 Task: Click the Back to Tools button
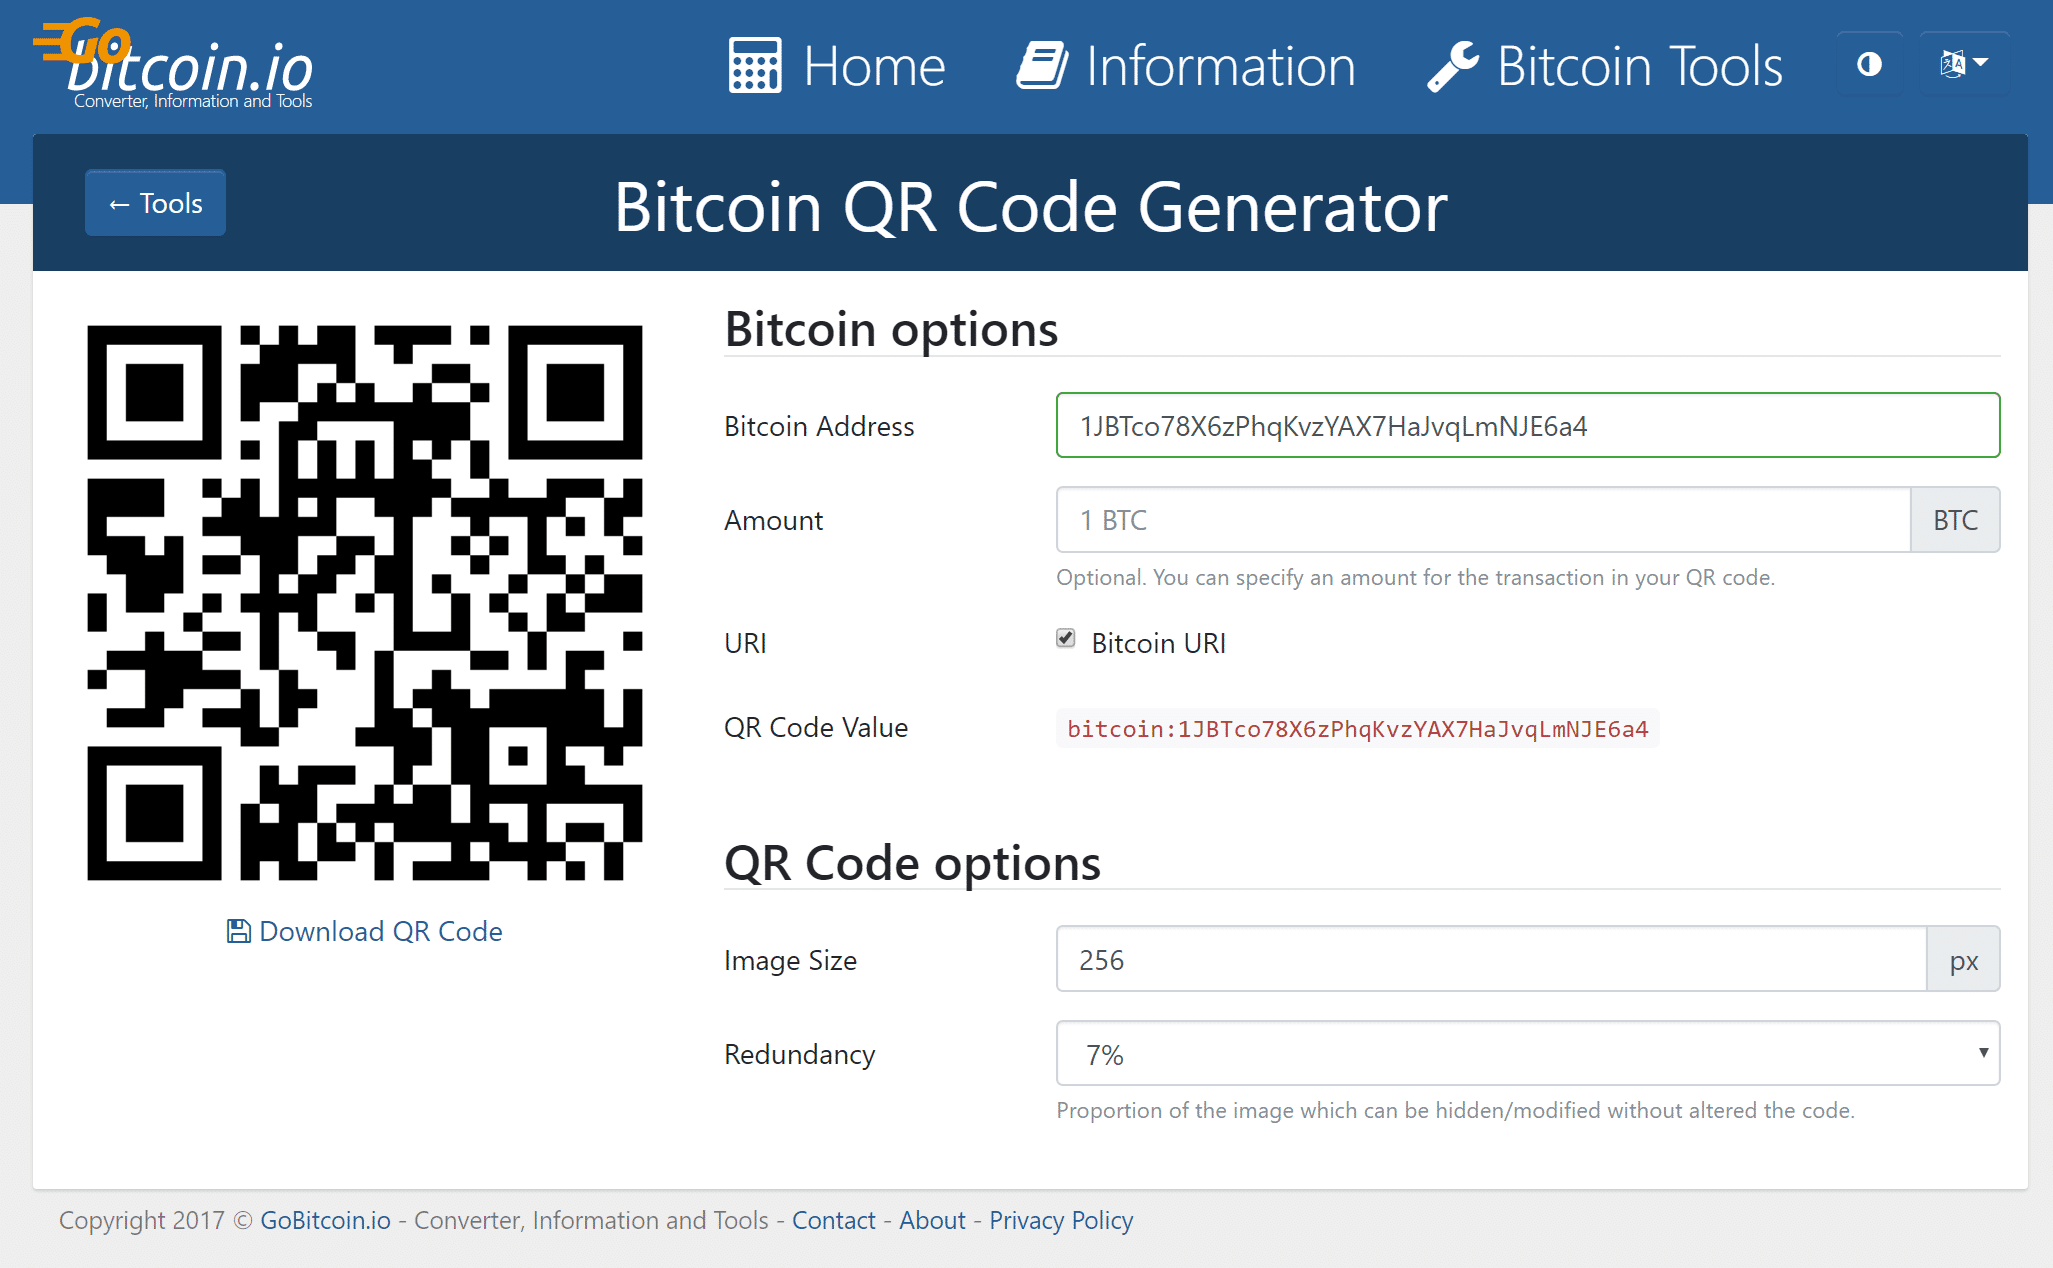[x=157, y=202]
